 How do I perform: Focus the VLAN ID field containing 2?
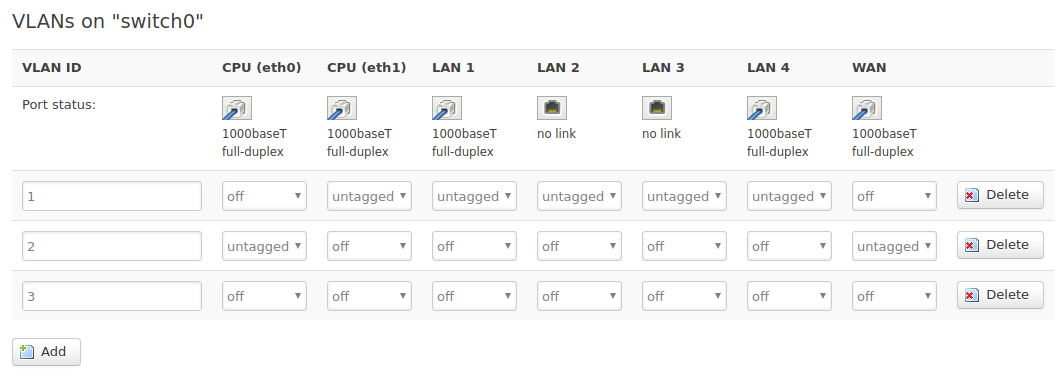[112, 246]
